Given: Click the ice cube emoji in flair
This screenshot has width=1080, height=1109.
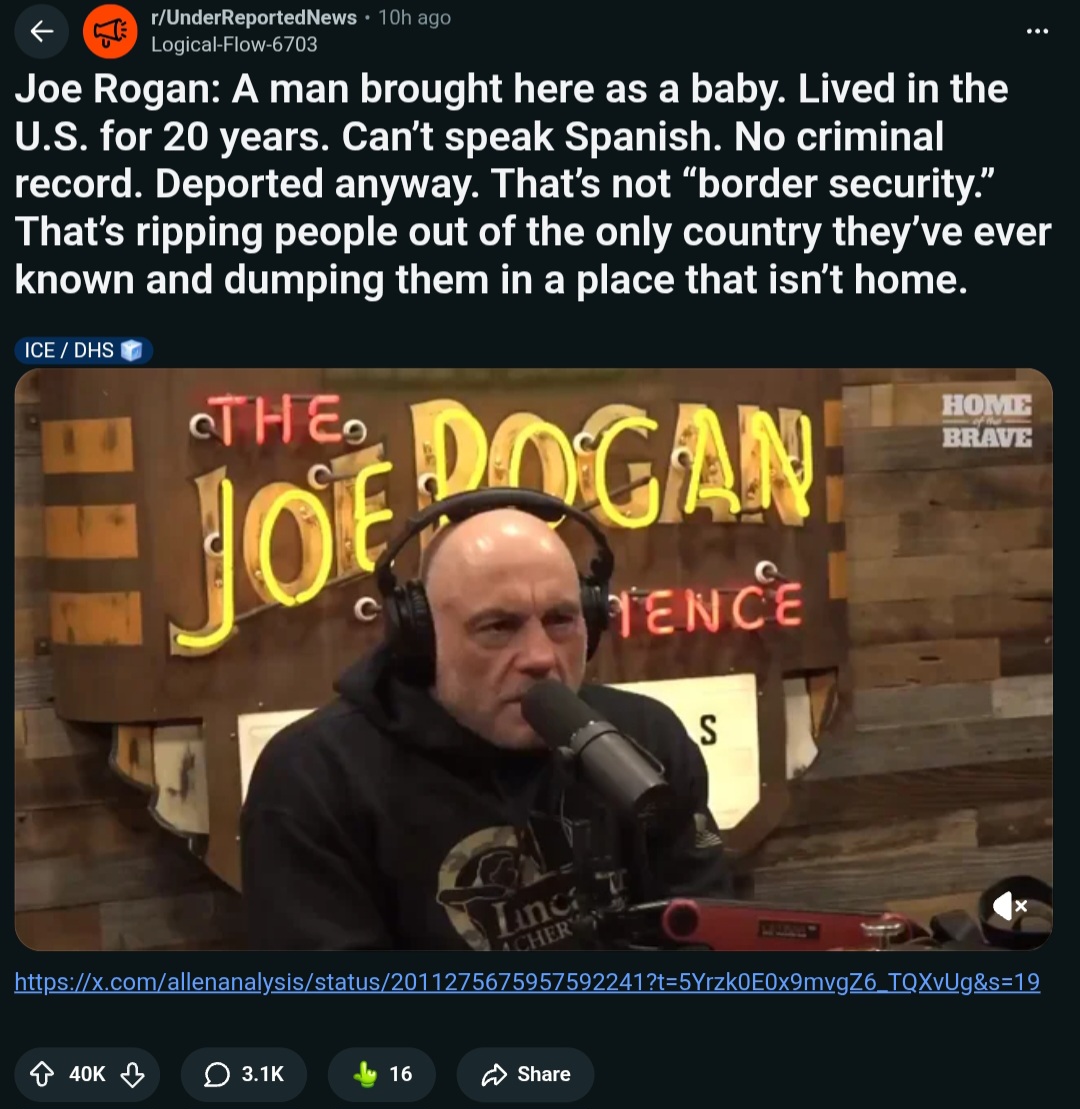Looking at the screenshot, I should point(132,350).
